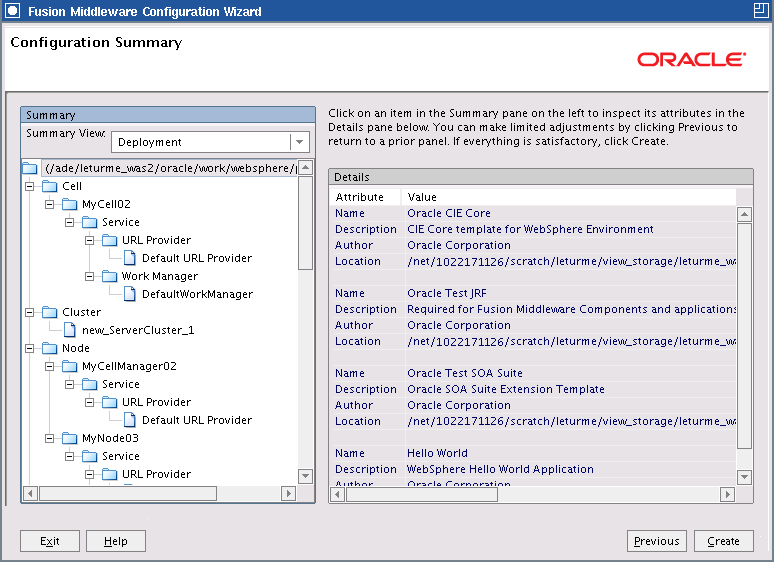Screen dimensions: 774x562
Task: Collapse Service node under MyCell02
Action: (x=70, y=223)
